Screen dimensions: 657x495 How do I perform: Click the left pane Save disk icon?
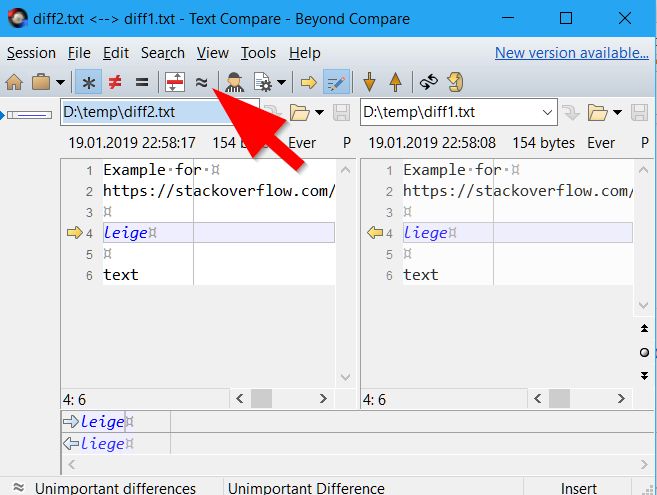point(341,112)
